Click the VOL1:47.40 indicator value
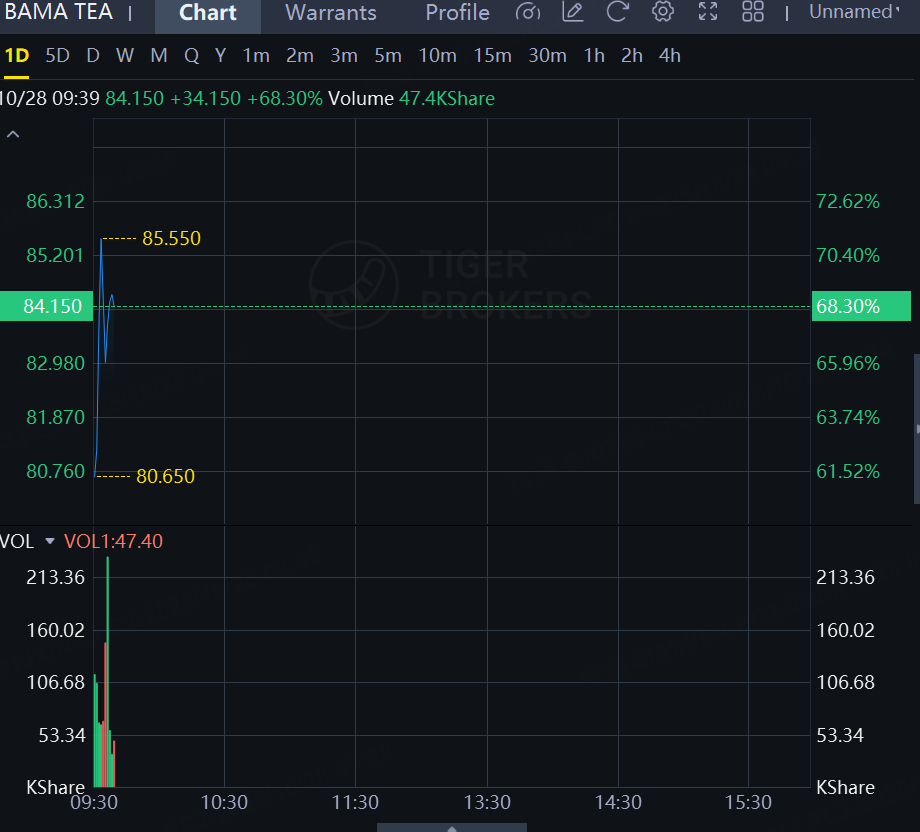 [x=113, y=541]
